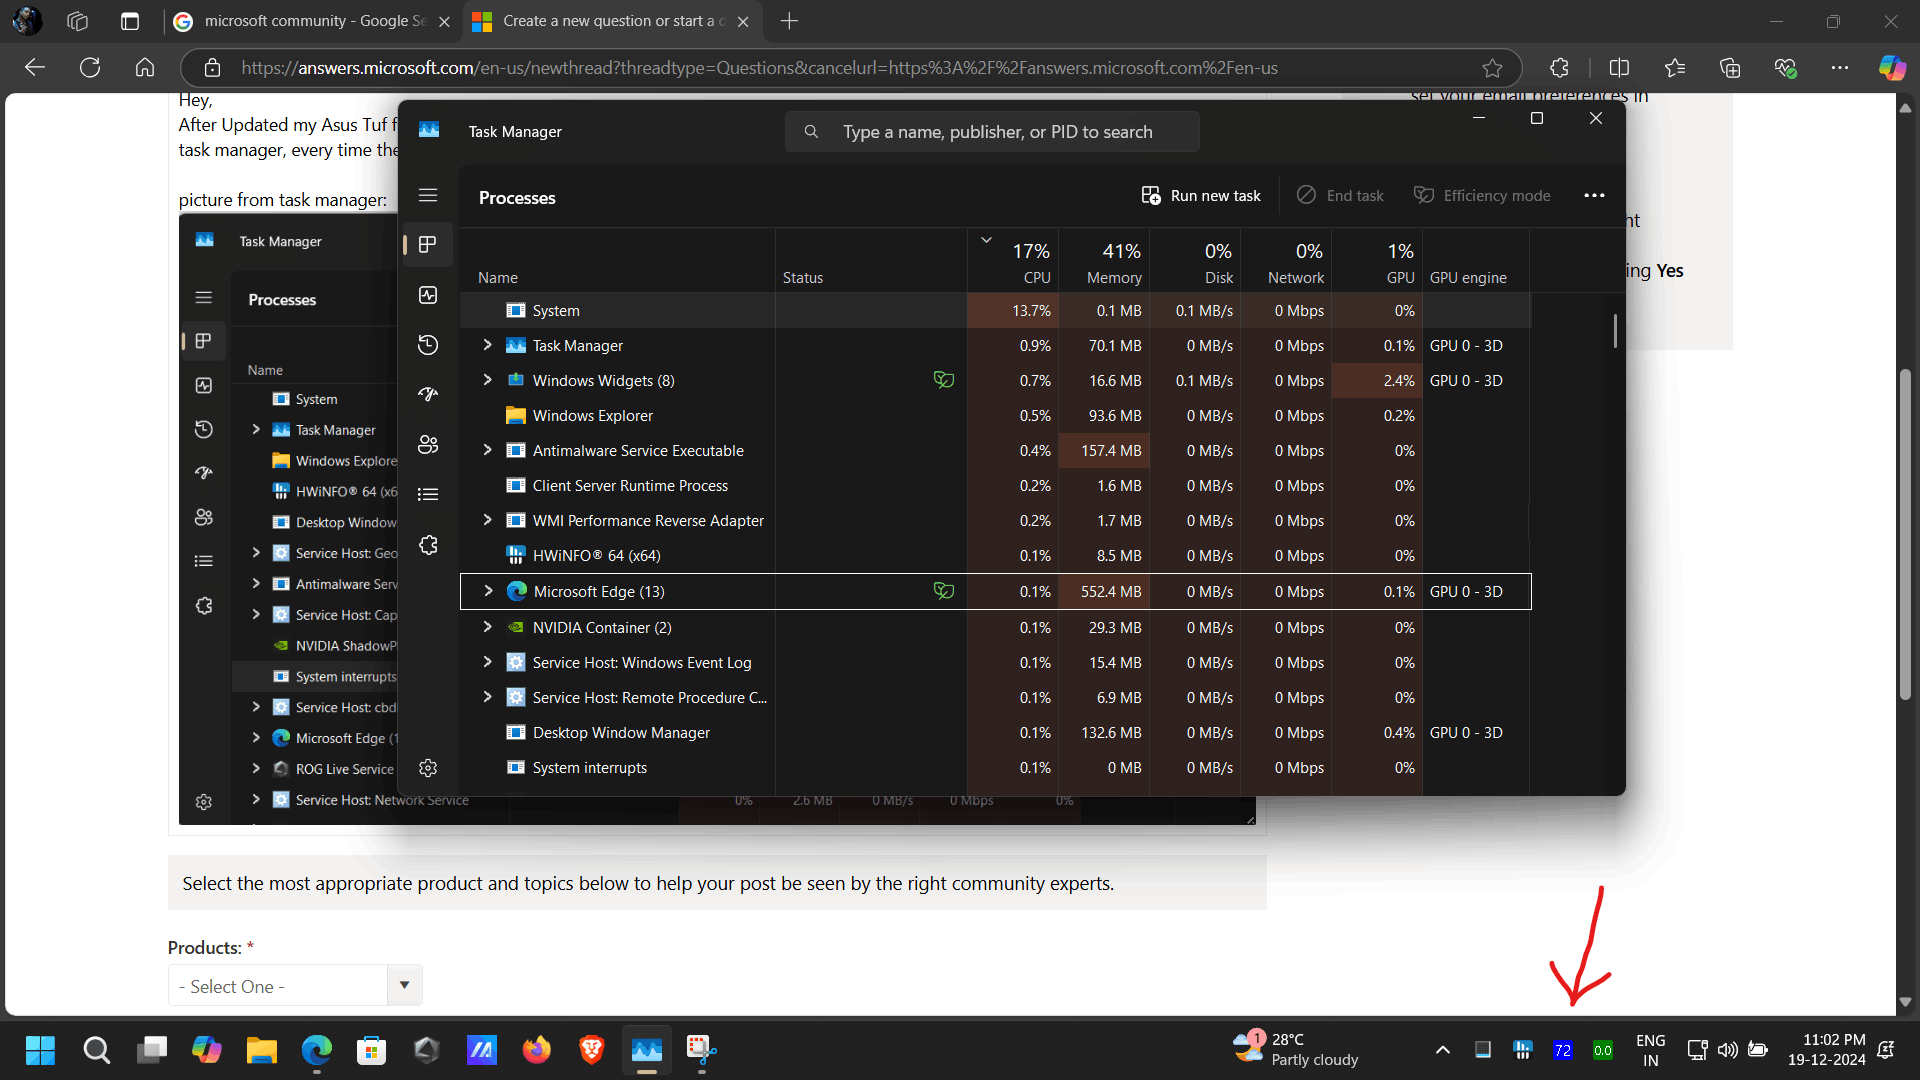Expand the Windows Widgets (8) process group
The height and width of the screenshot is (1080, 1920).
coord(487,380)
